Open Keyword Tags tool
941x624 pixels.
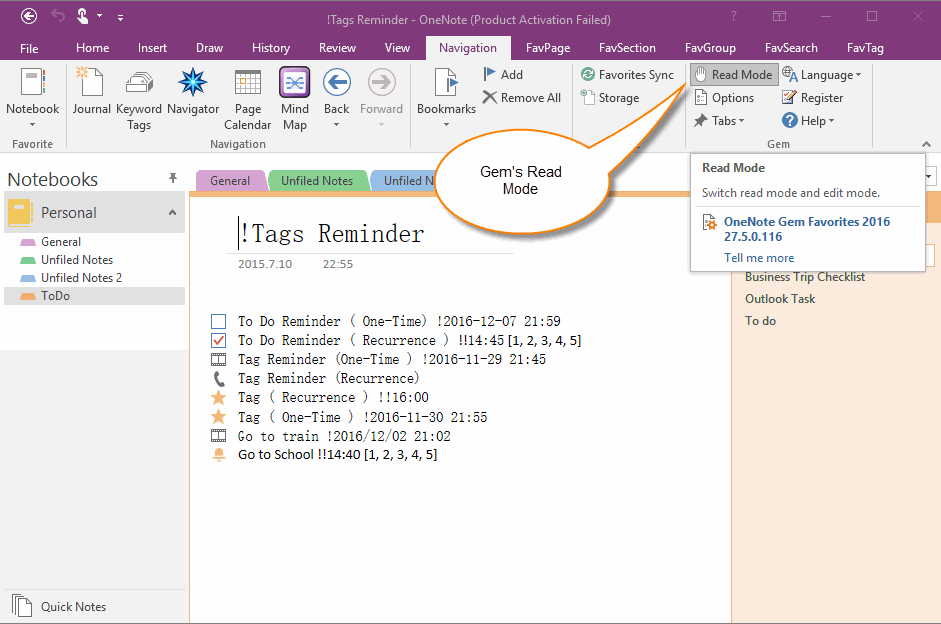click(139, 99)
